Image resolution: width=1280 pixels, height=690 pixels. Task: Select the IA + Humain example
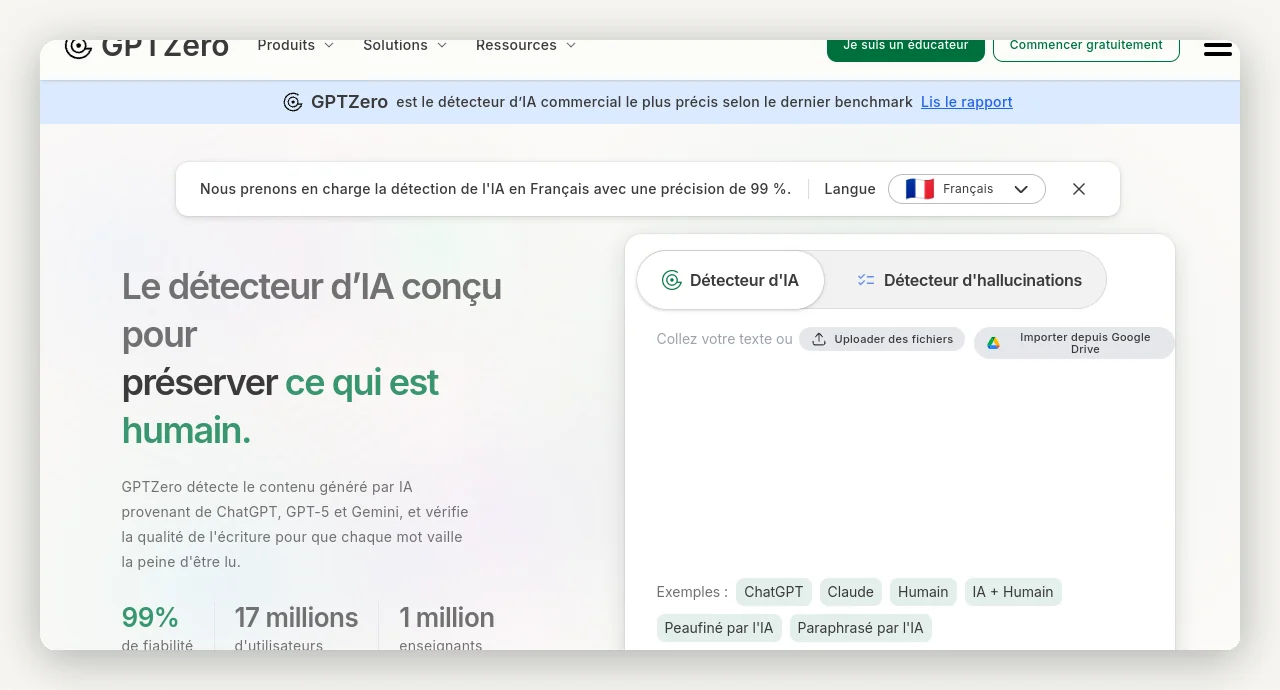pos(1013,592)
